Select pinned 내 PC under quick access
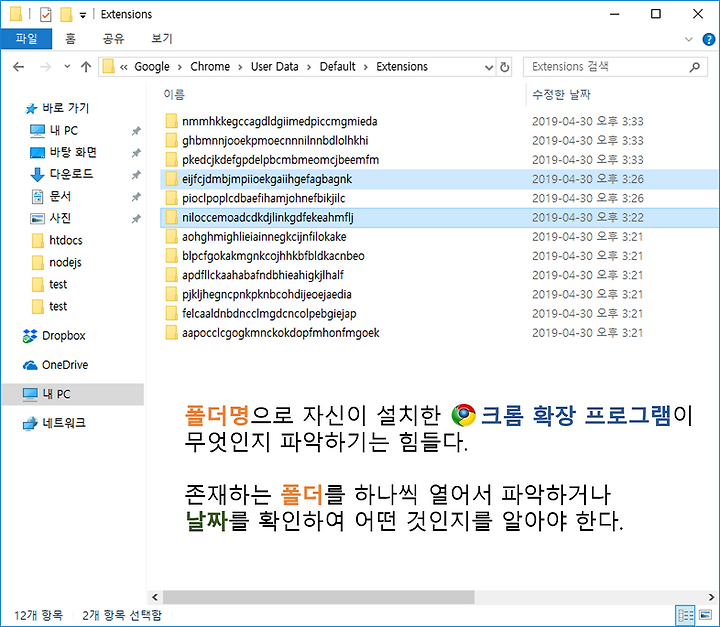Image resolution: width=720 pixels, height=627 pixels. pos(64,130)
